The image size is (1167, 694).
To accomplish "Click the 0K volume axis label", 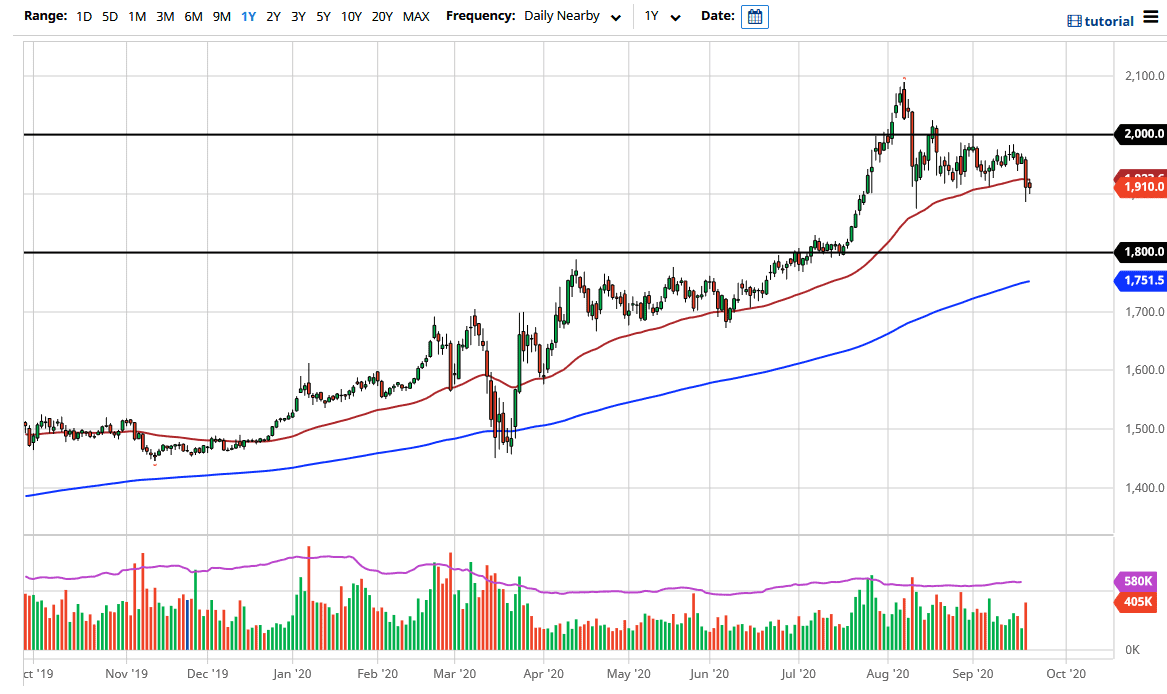I will (1132, 650).
